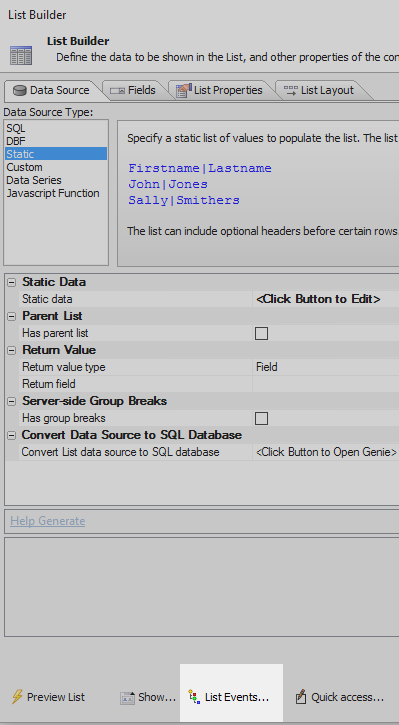Click Convert Data Source to SQL Database heading
This screenshot has height=725, width=399.
(132, 435)
